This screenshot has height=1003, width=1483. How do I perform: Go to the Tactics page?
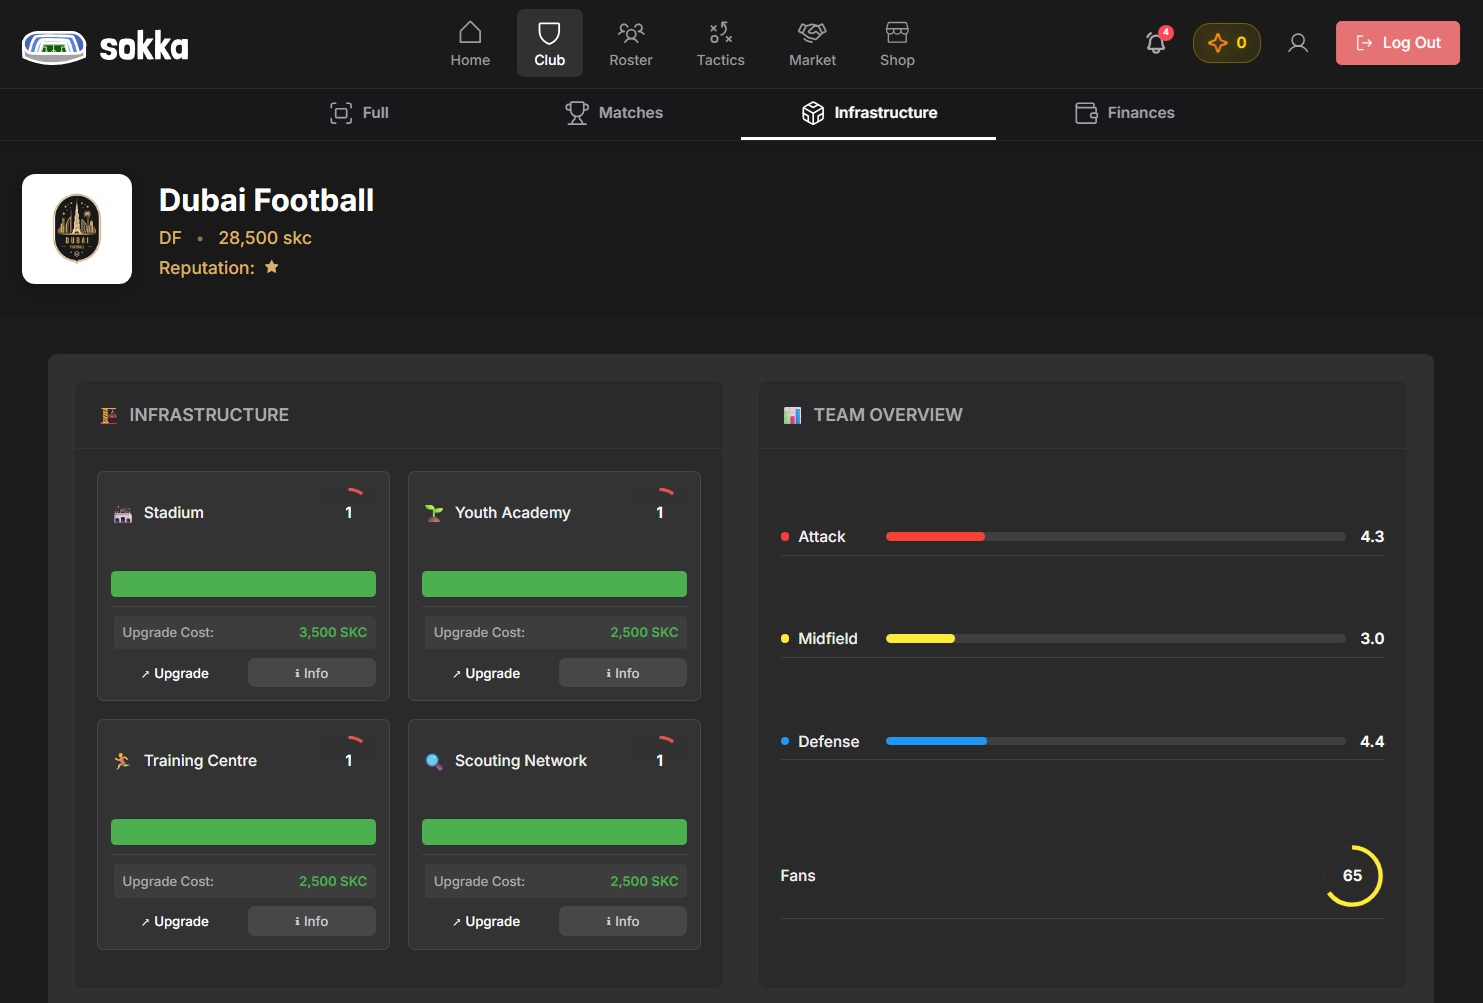(720, 44)
